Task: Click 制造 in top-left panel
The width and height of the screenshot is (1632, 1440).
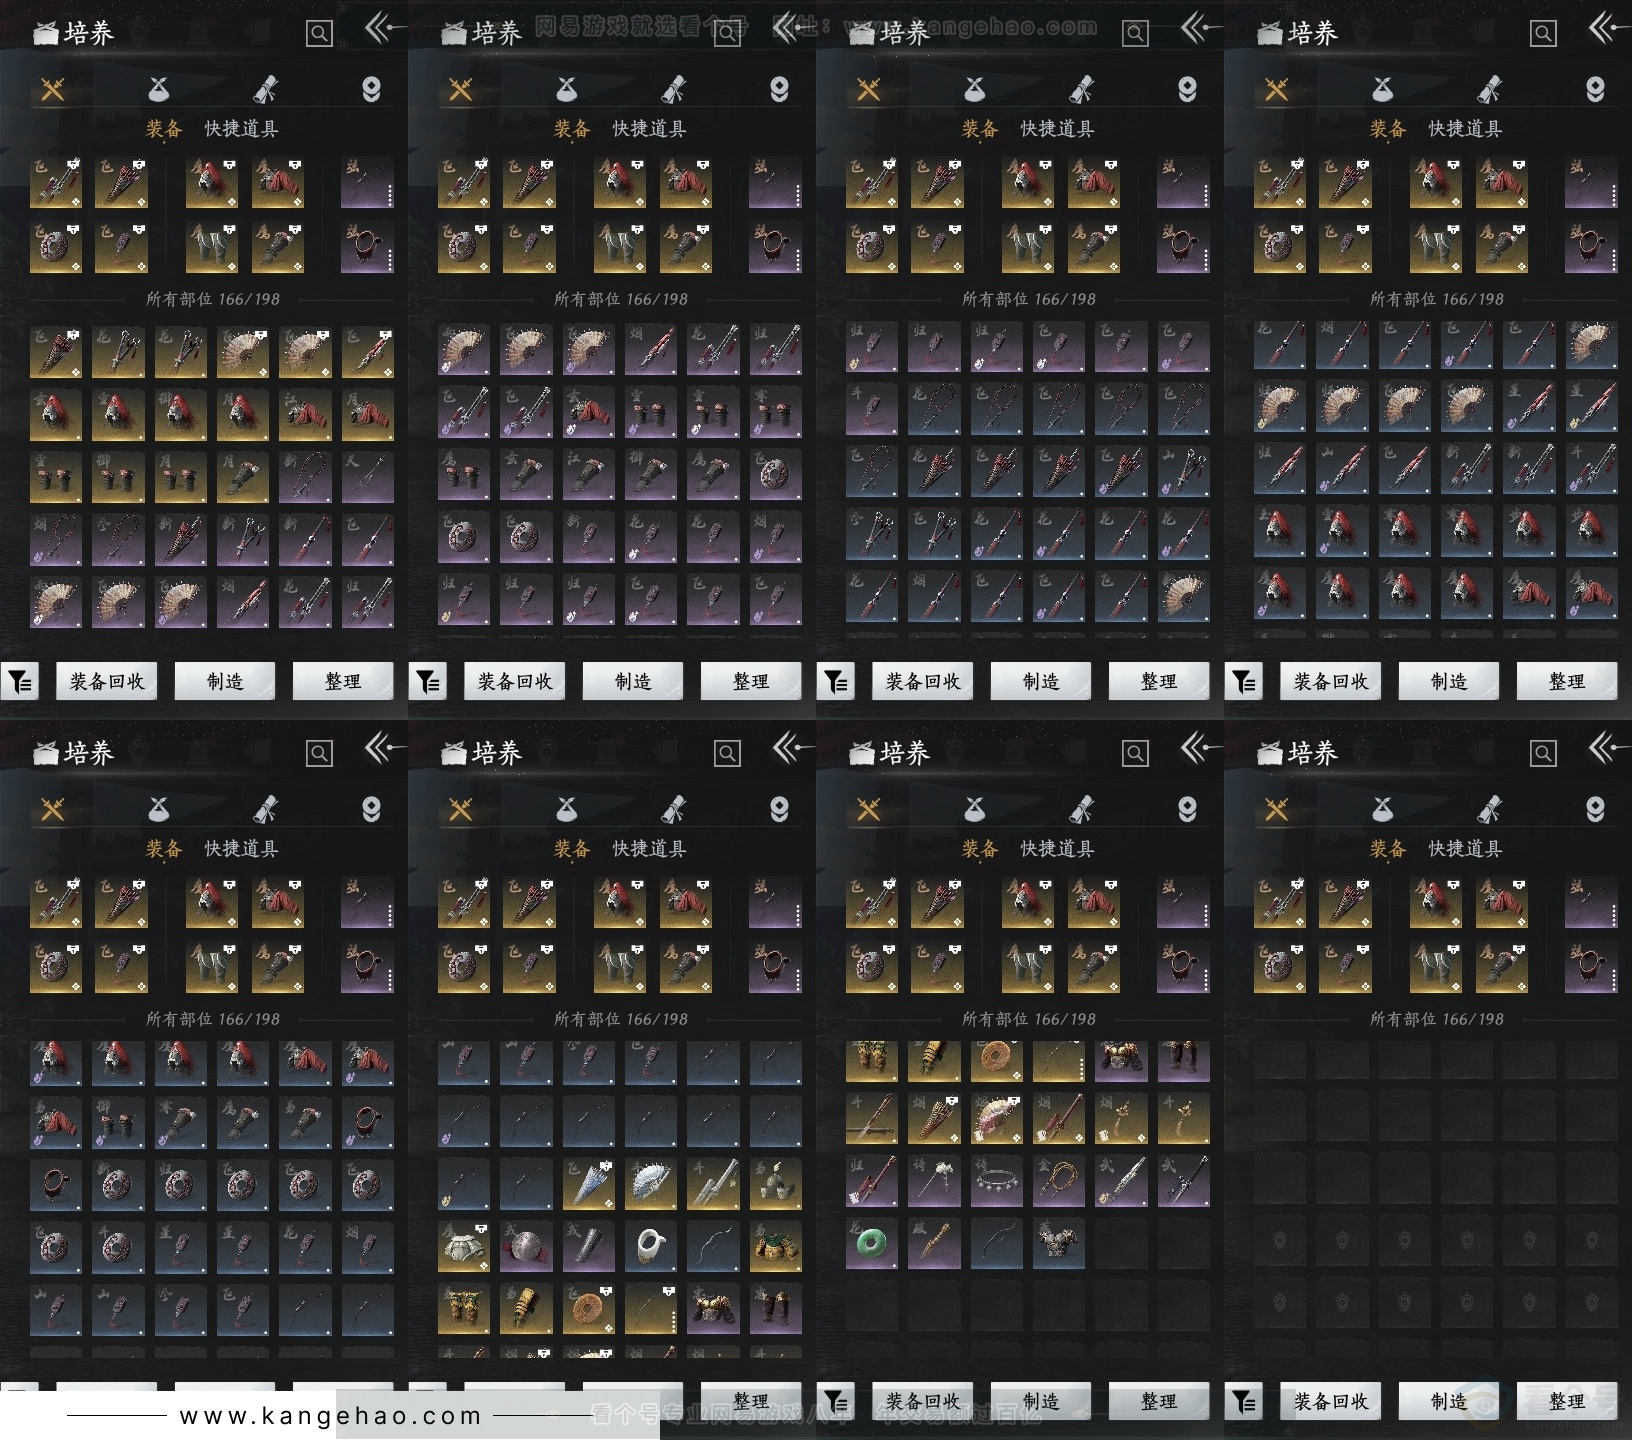Action: point(225,682)
